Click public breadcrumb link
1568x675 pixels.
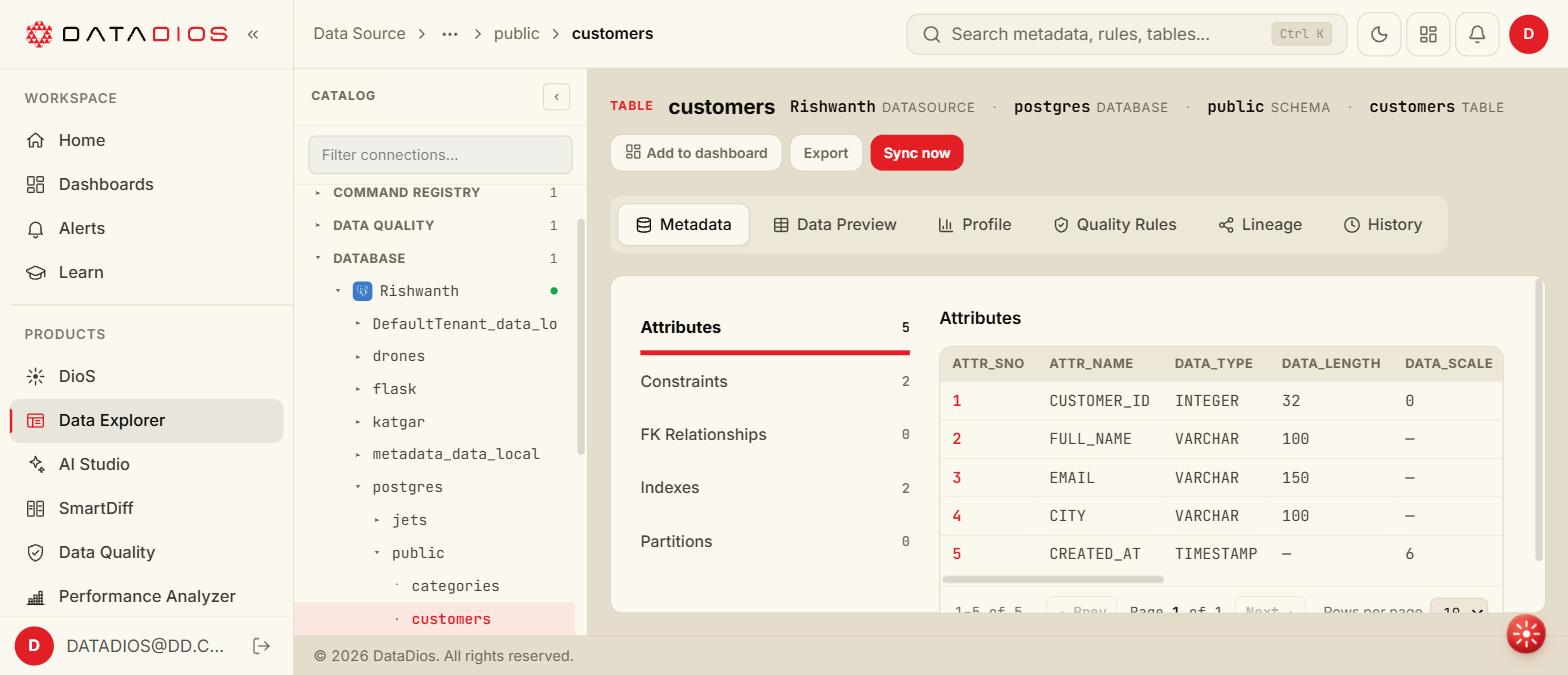(516, 34)
